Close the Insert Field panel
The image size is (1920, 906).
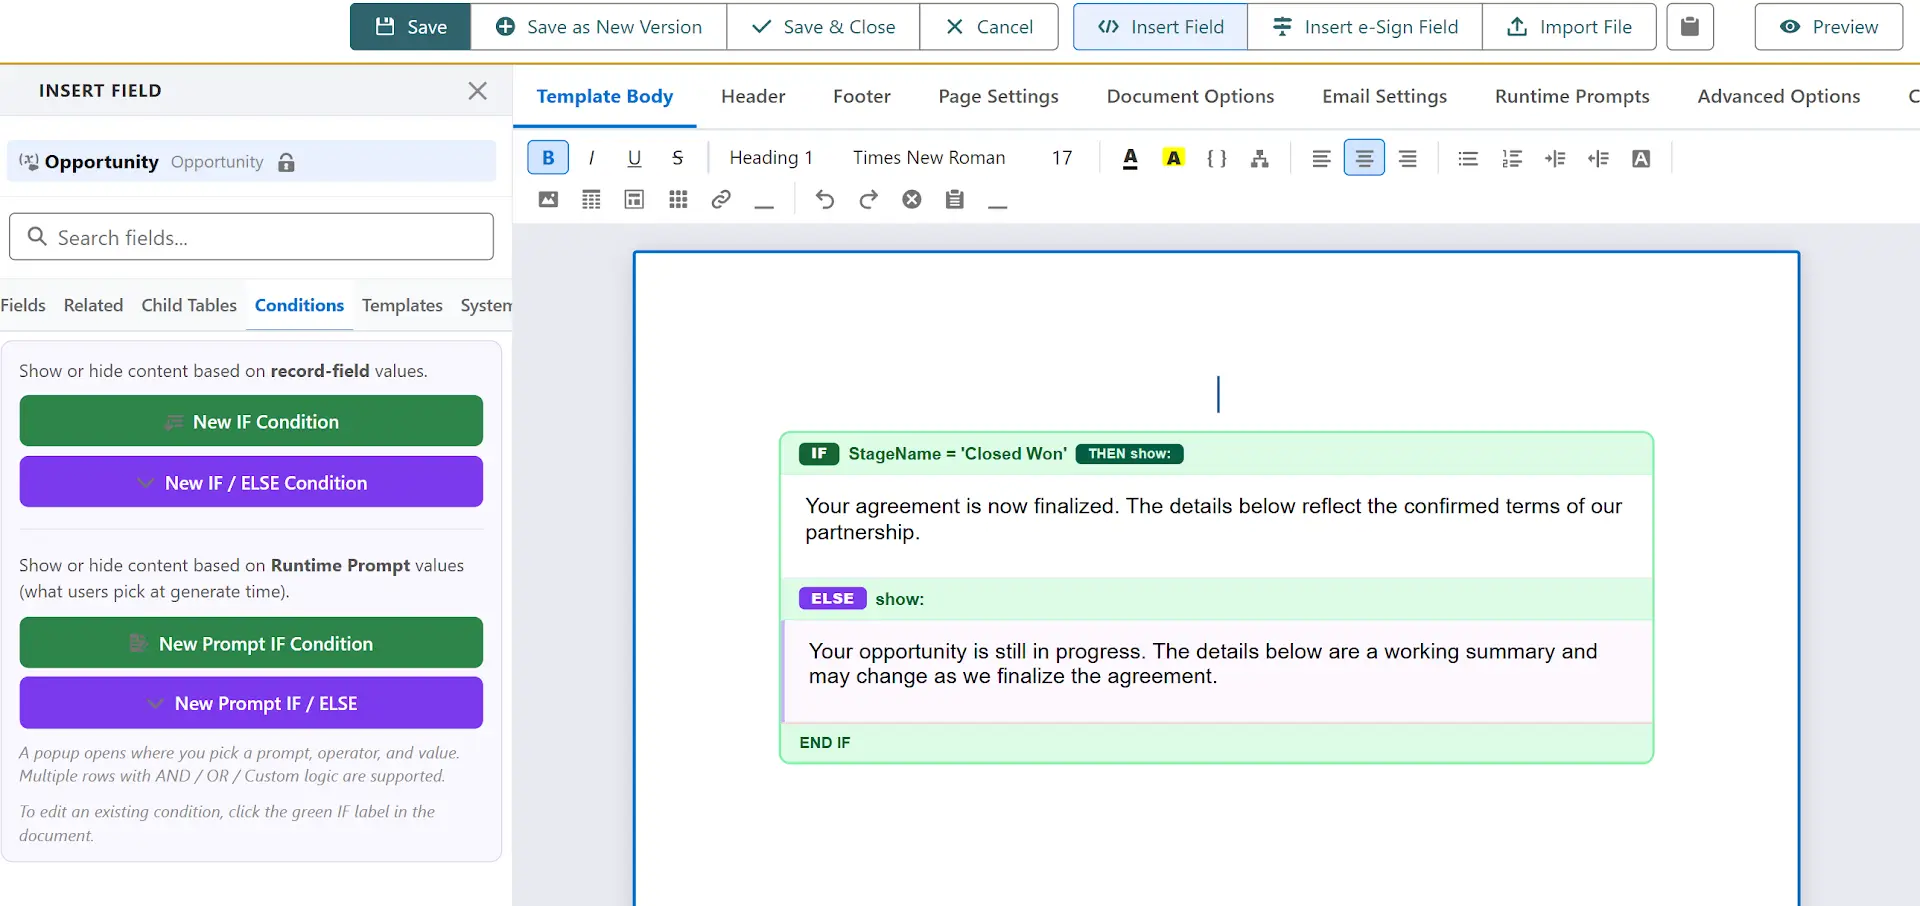point(478,91)
